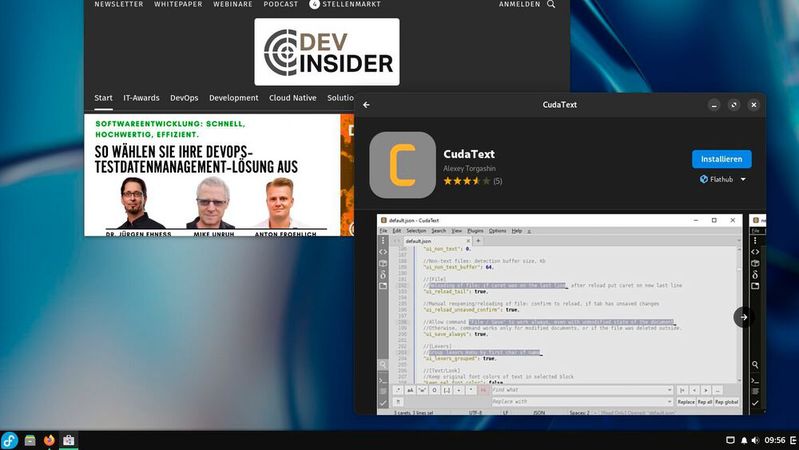
Task: Click the logout icon in tray
Action: [x=793, y=440]
